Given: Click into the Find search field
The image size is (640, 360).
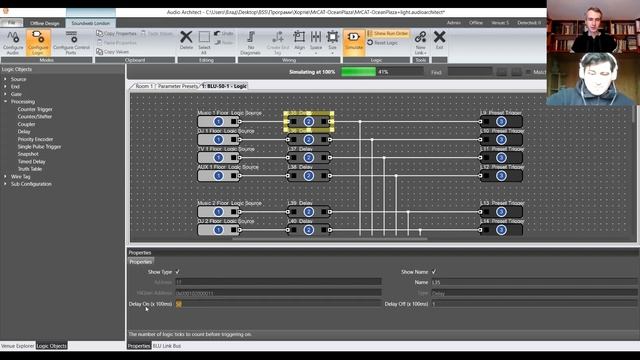Looking at the screenshot, I should 470,72.
